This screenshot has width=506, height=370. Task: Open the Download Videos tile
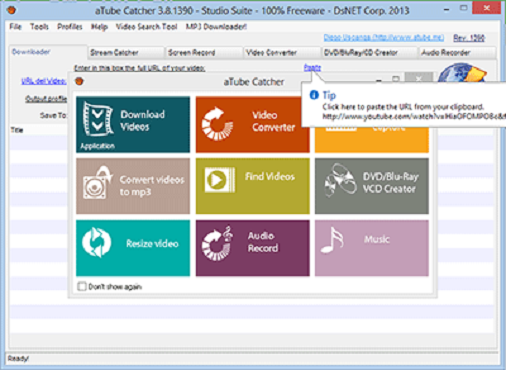(133, 125)
